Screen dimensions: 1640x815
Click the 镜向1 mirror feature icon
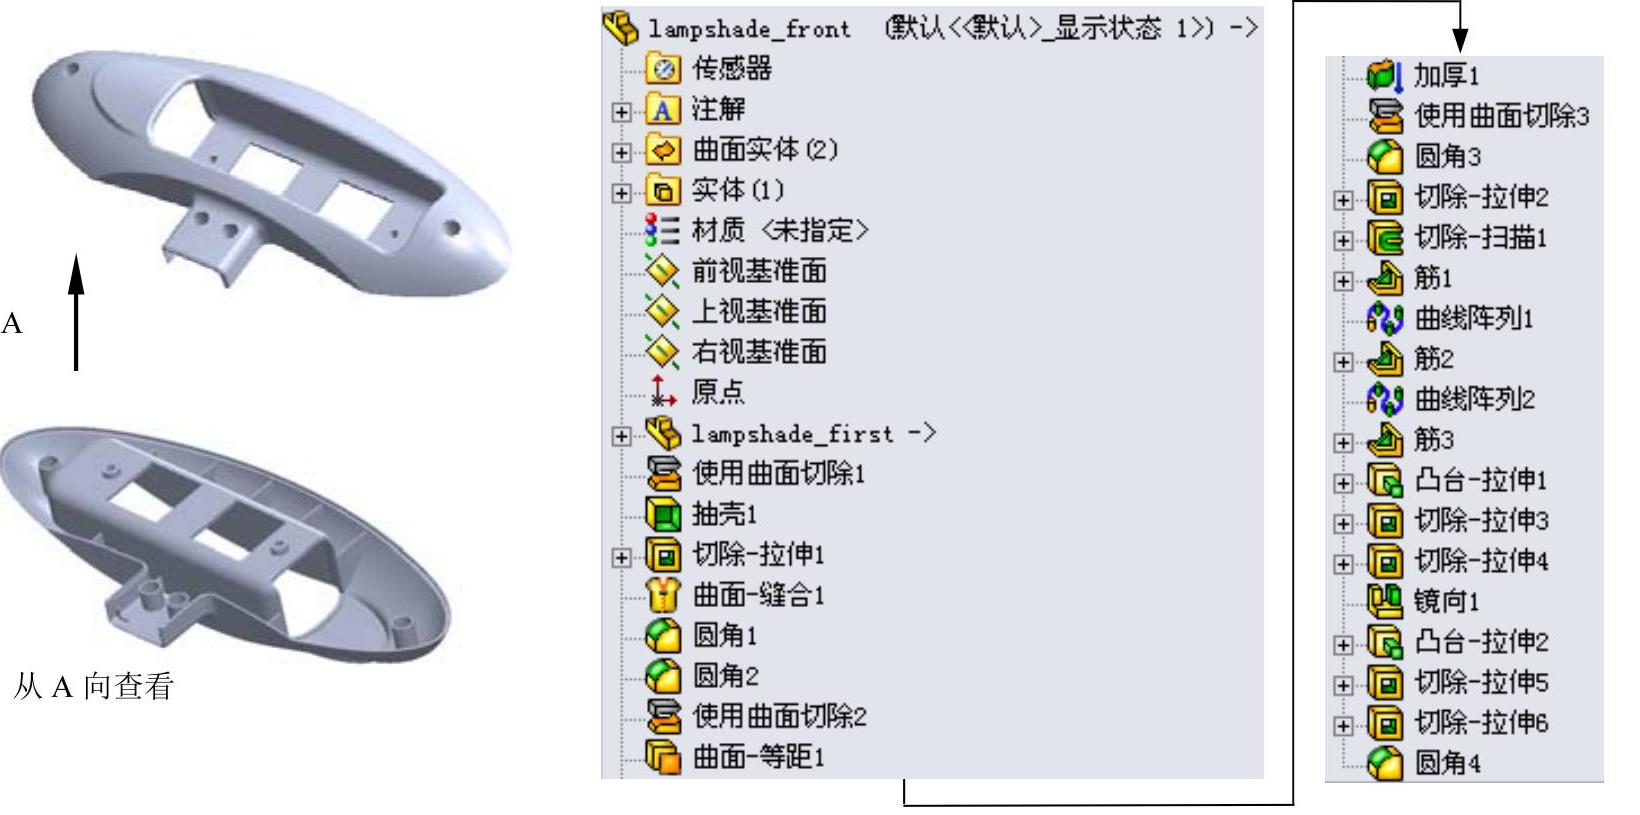(1385, 601)
